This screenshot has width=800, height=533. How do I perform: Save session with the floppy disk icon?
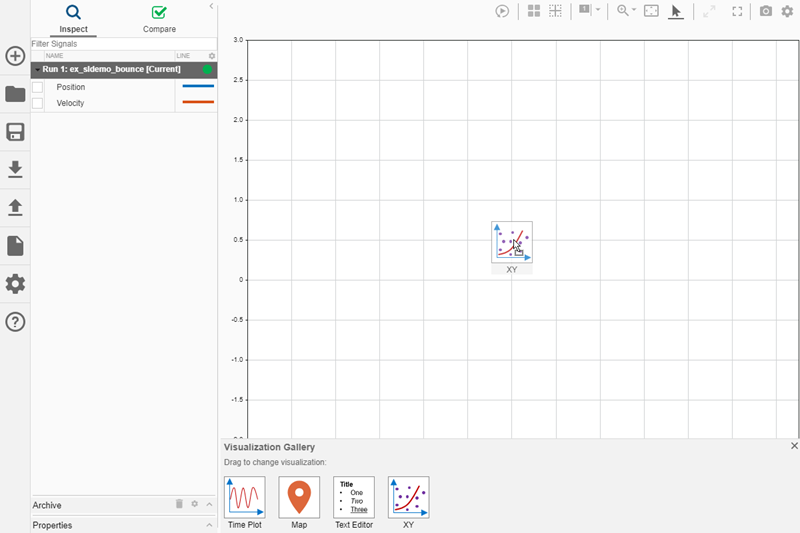[x=15, y=132]
